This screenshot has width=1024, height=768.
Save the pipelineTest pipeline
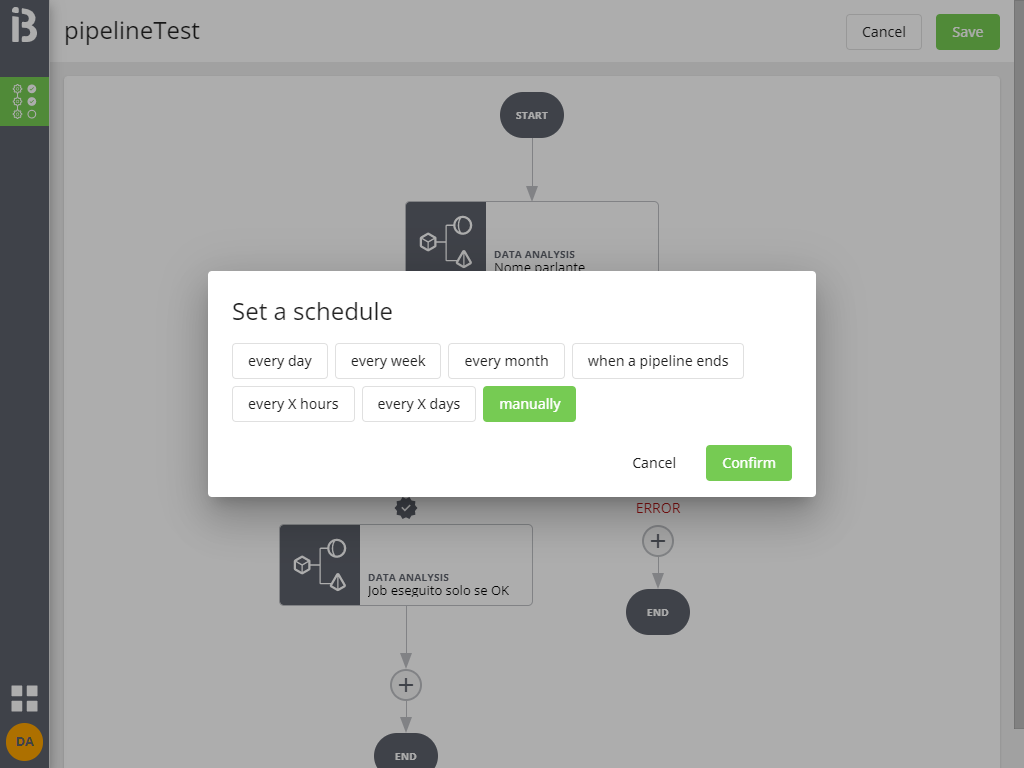pos(967,31)
